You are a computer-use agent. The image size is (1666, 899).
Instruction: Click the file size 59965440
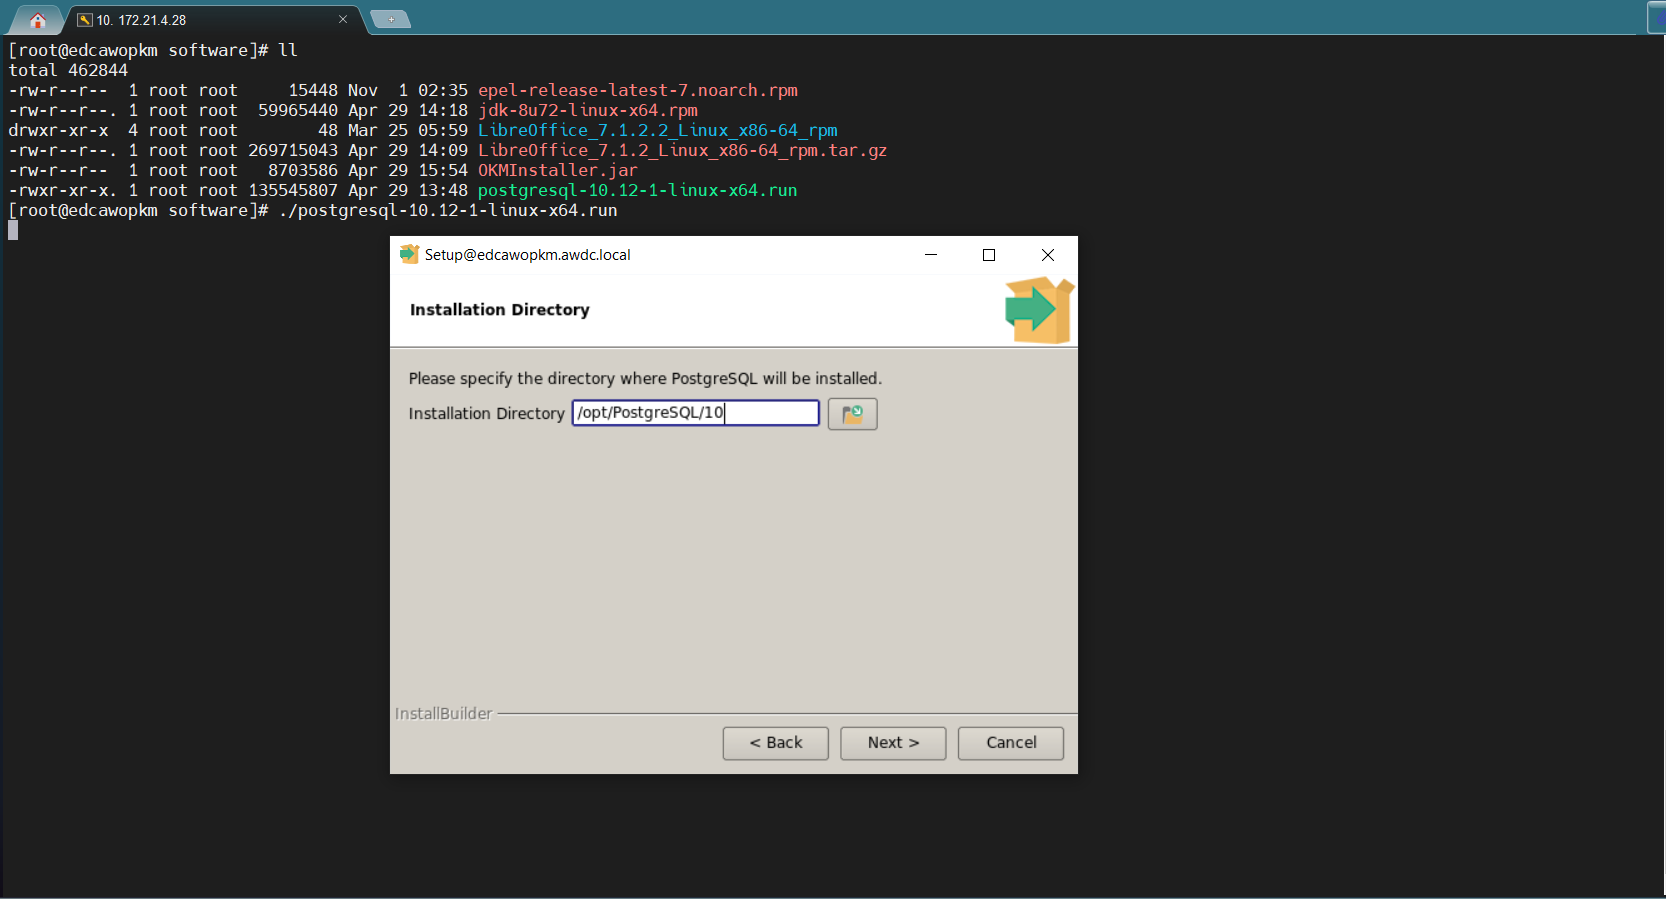[298, 110]
